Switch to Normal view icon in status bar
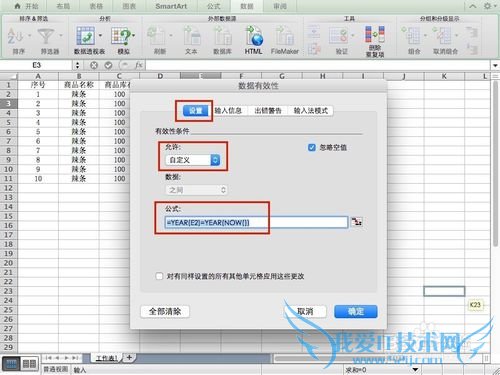 click(11, 364)
